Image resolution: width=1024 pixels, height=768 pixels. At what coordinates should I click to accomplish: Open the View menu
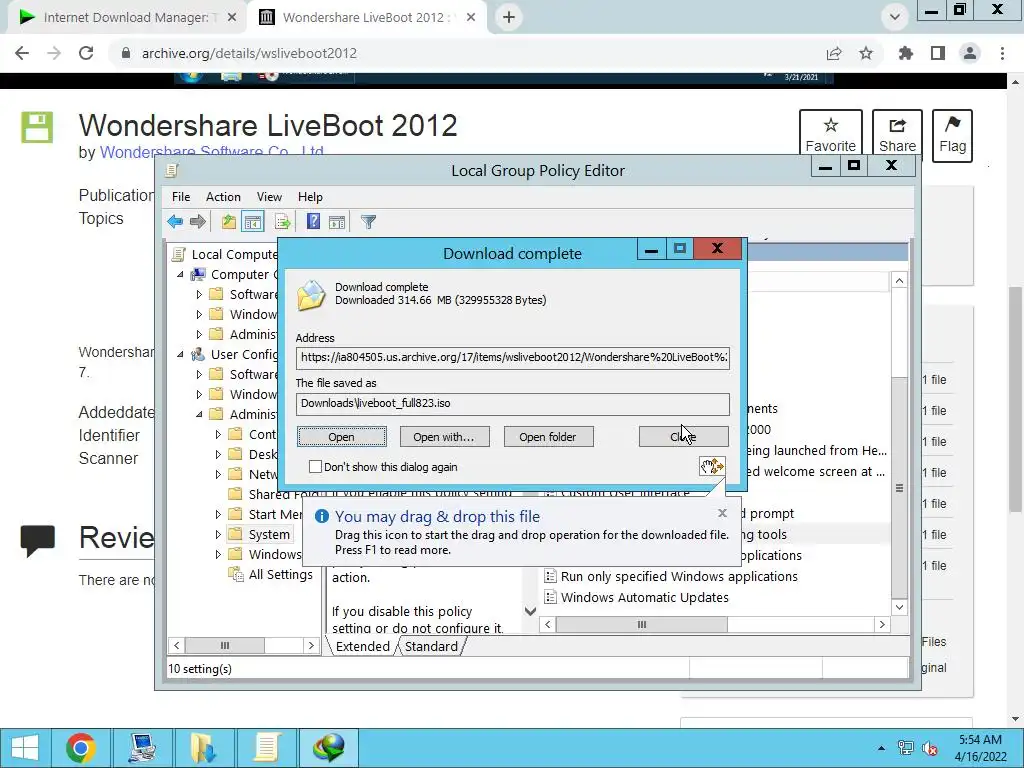pyautogui.click(x=269, y=197)
